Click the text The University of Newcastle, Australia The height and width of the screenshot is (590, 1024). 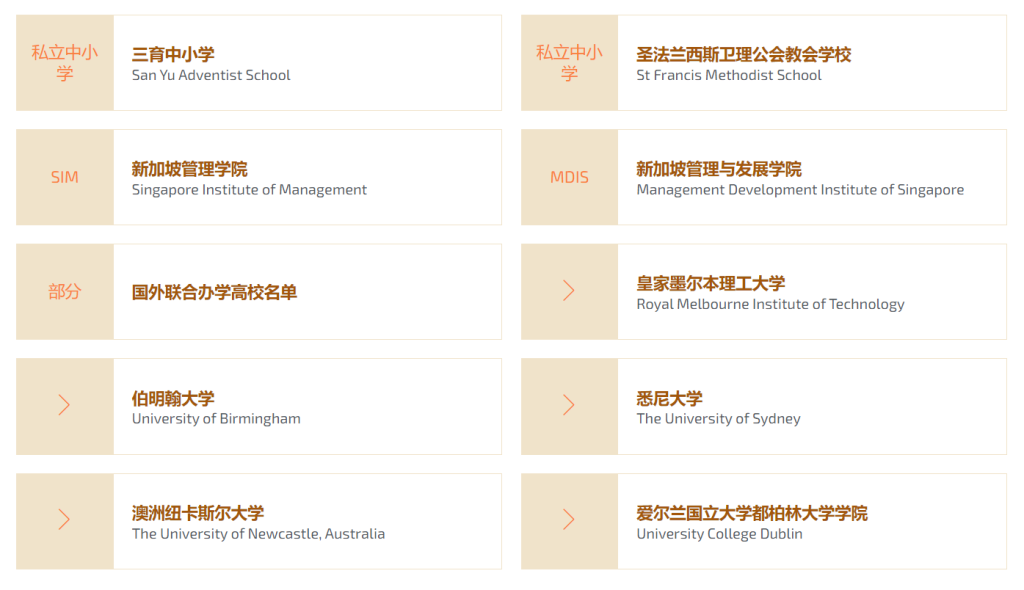click(259, 534)
